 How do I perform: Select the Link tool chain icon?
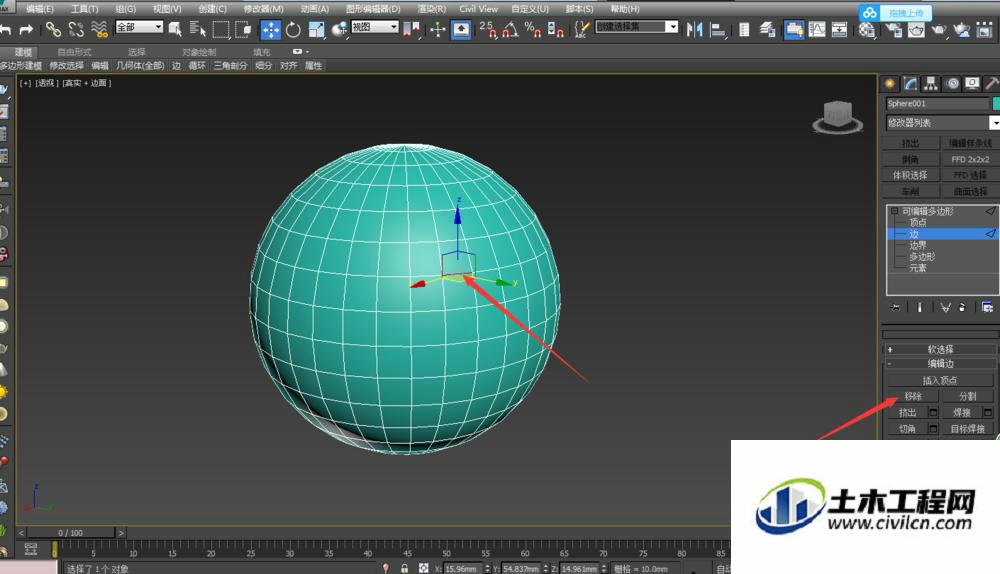(x=53, y=29)
